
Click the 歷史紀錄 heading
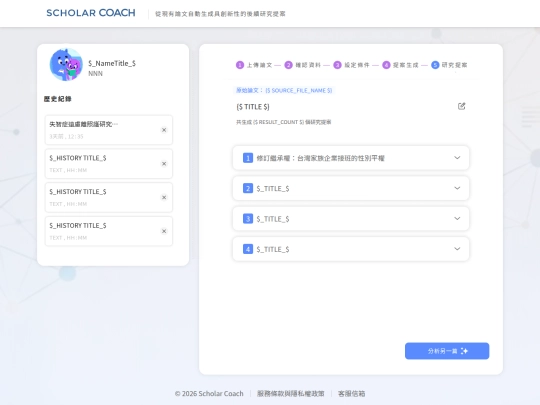click(58, 99)
